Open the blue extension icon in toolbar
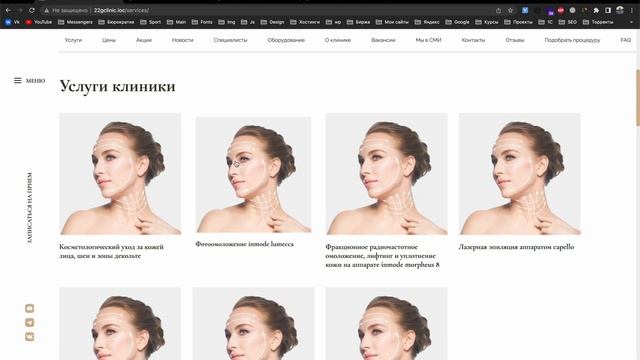 pos(525,10)
